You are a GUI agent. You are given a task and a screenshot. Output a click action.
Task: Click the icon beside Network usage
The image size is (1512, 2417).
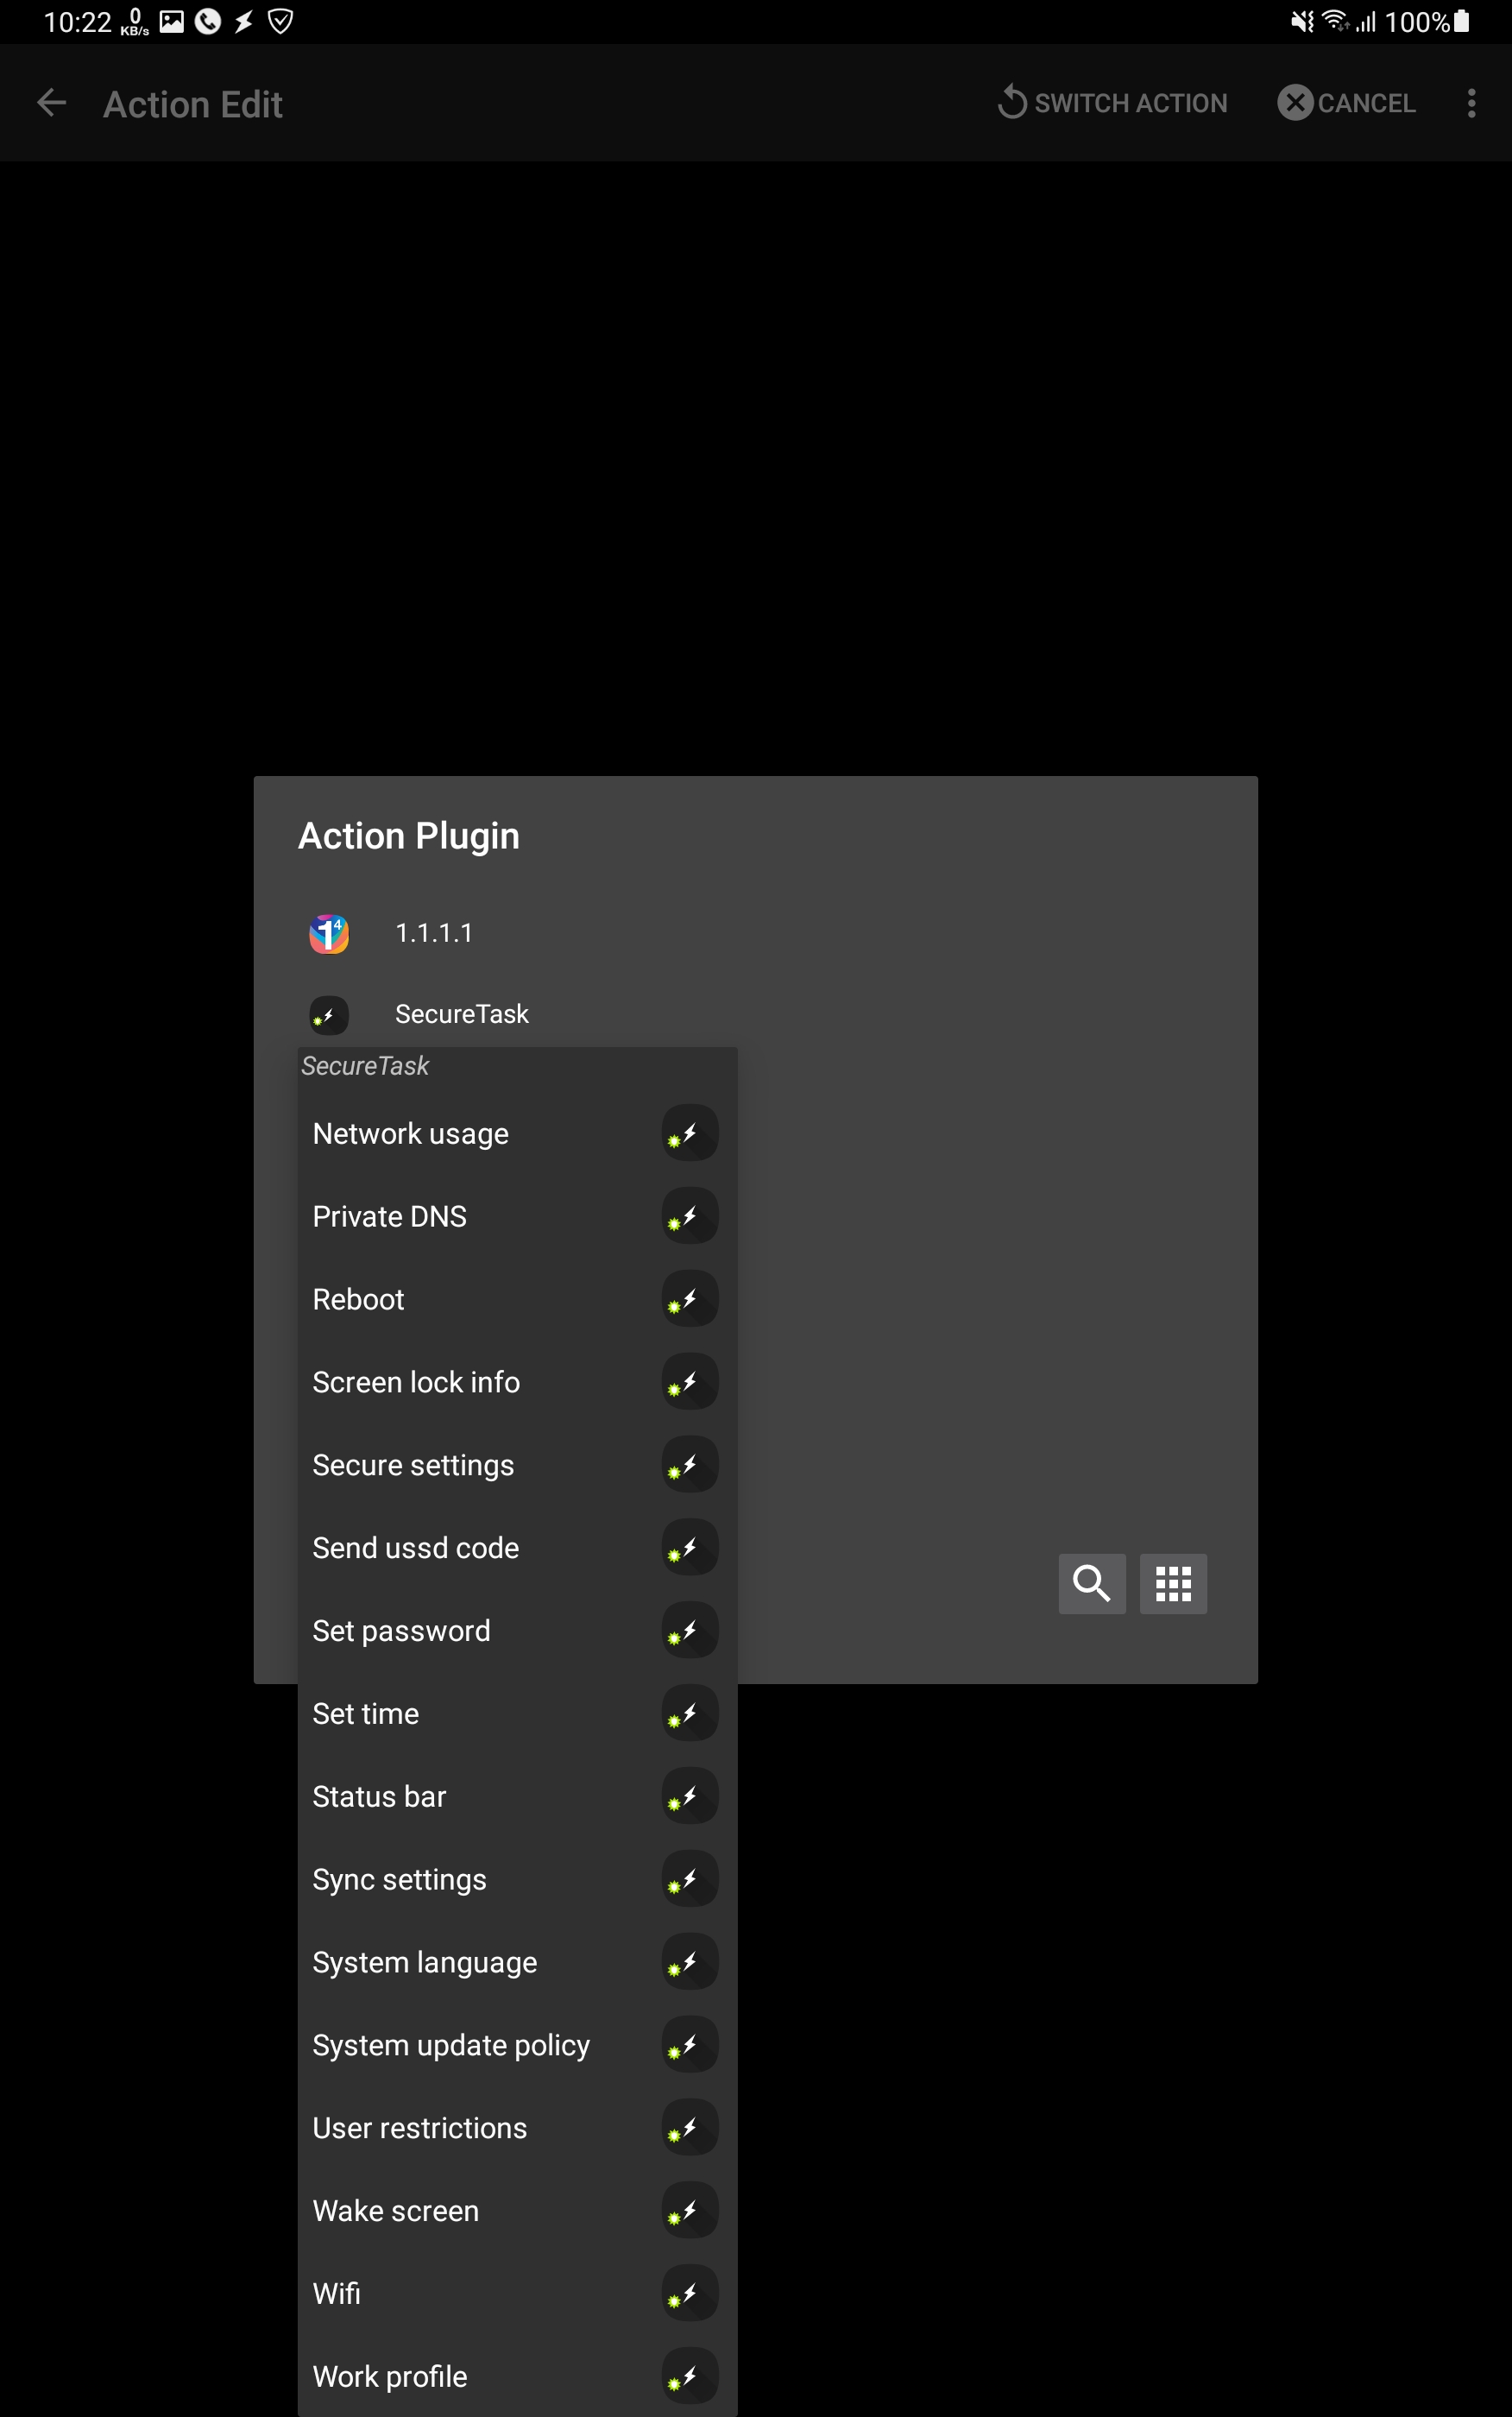690,1133
